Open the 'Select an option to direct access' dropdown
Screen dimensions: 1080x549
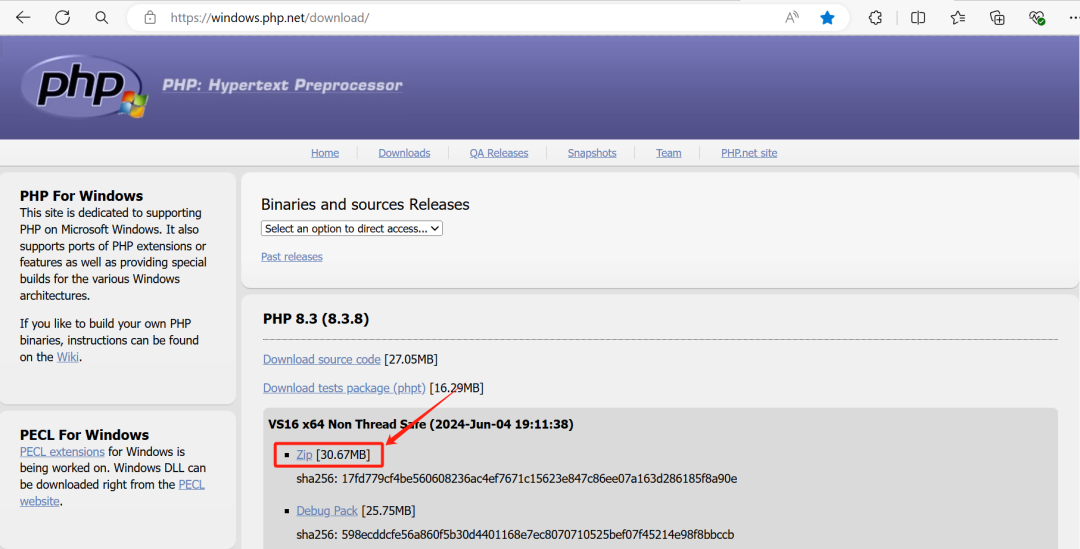coord(352,229)
